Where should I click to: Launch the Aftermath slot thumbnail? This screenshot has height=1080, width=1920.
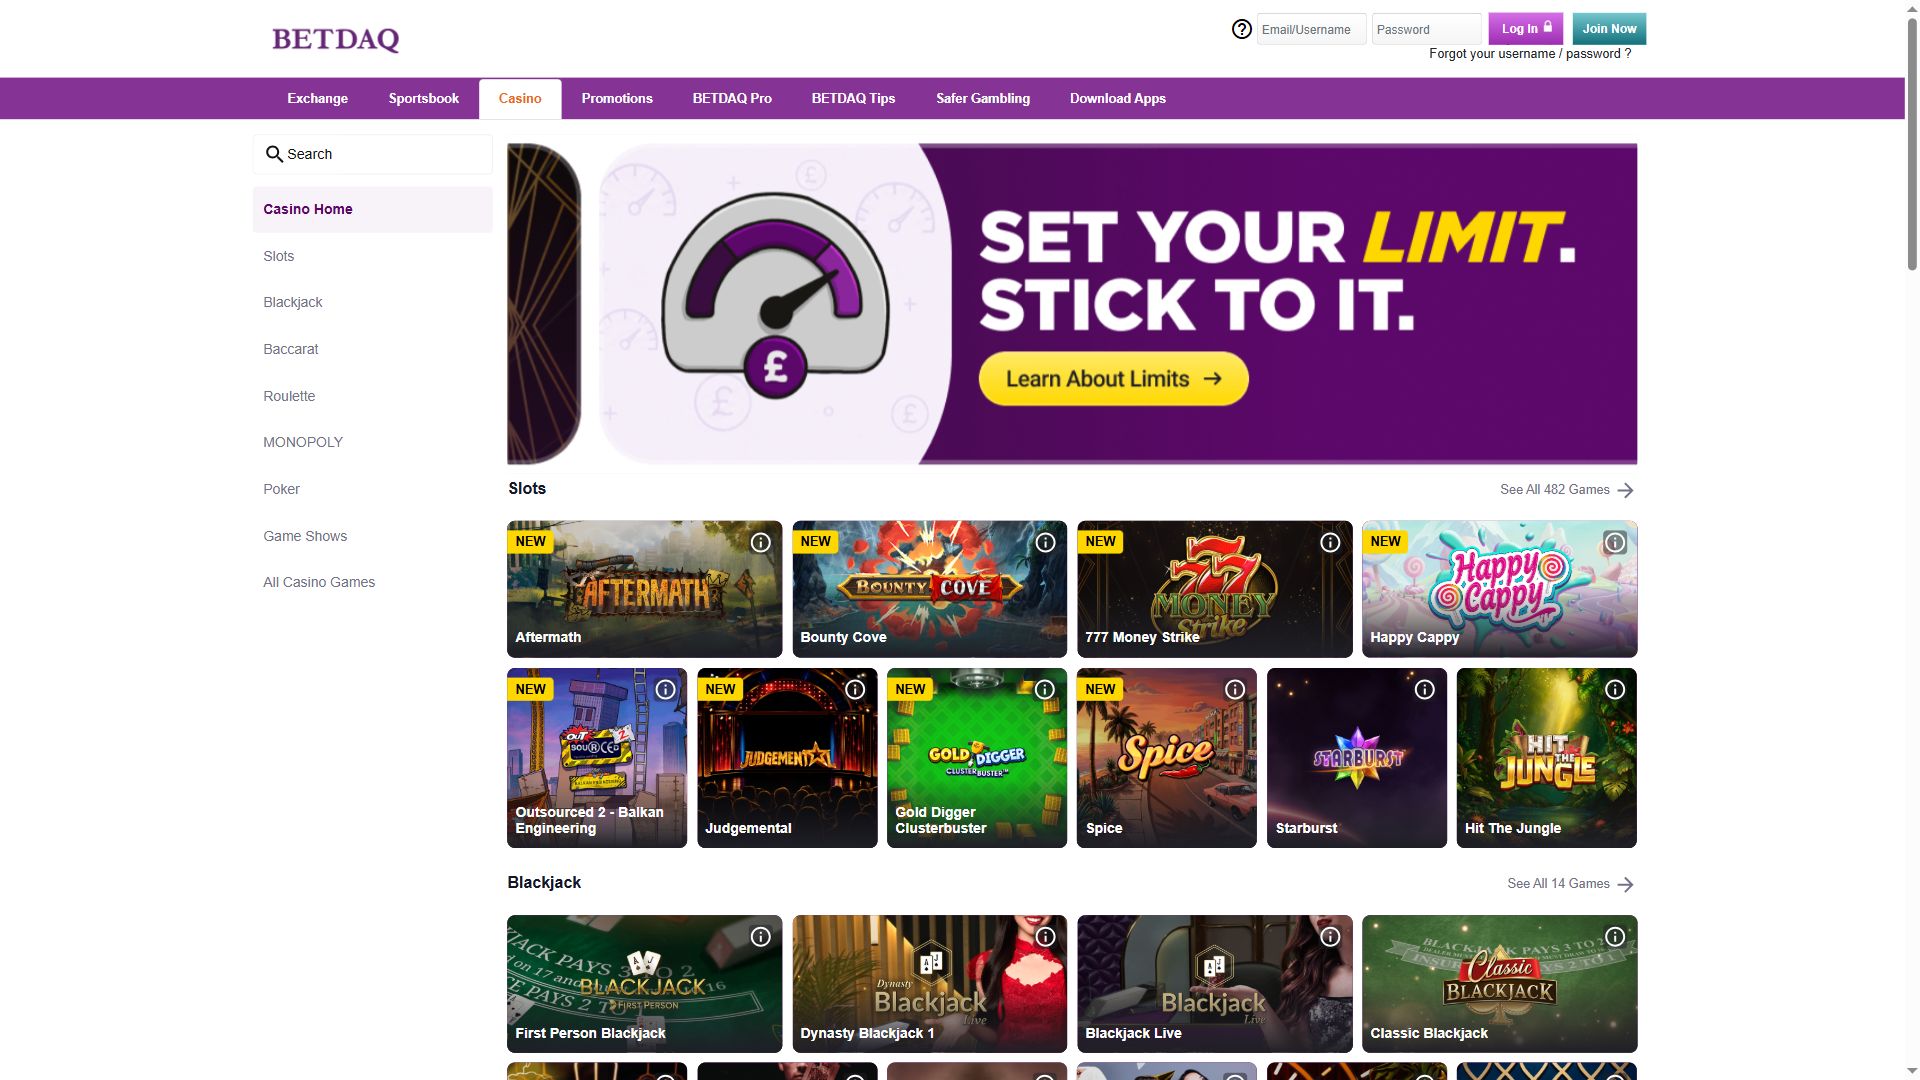click(x=644, y=589)
